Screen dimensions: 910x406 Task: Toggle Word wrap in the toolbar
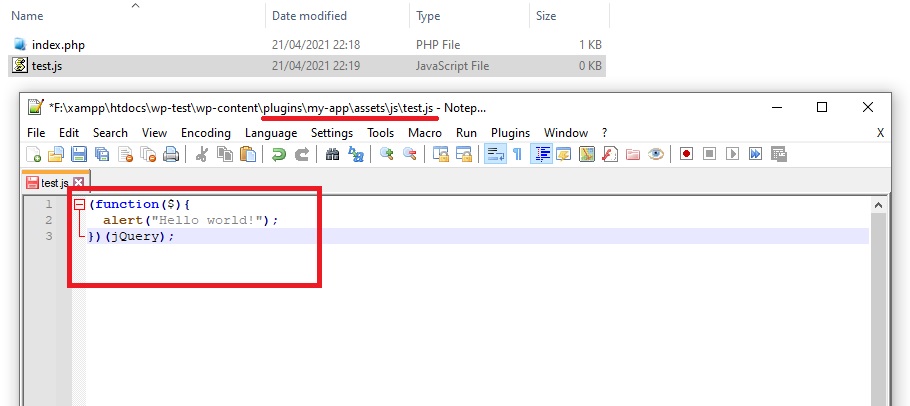pos(494,154)
